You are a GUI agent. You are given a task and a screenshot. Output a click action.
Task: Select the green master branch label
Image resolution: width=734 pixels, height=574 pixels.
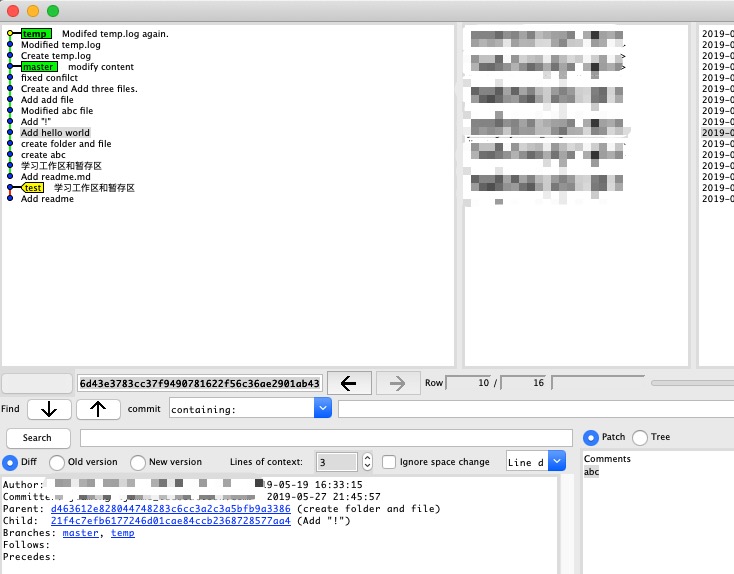tap(38, 67)
